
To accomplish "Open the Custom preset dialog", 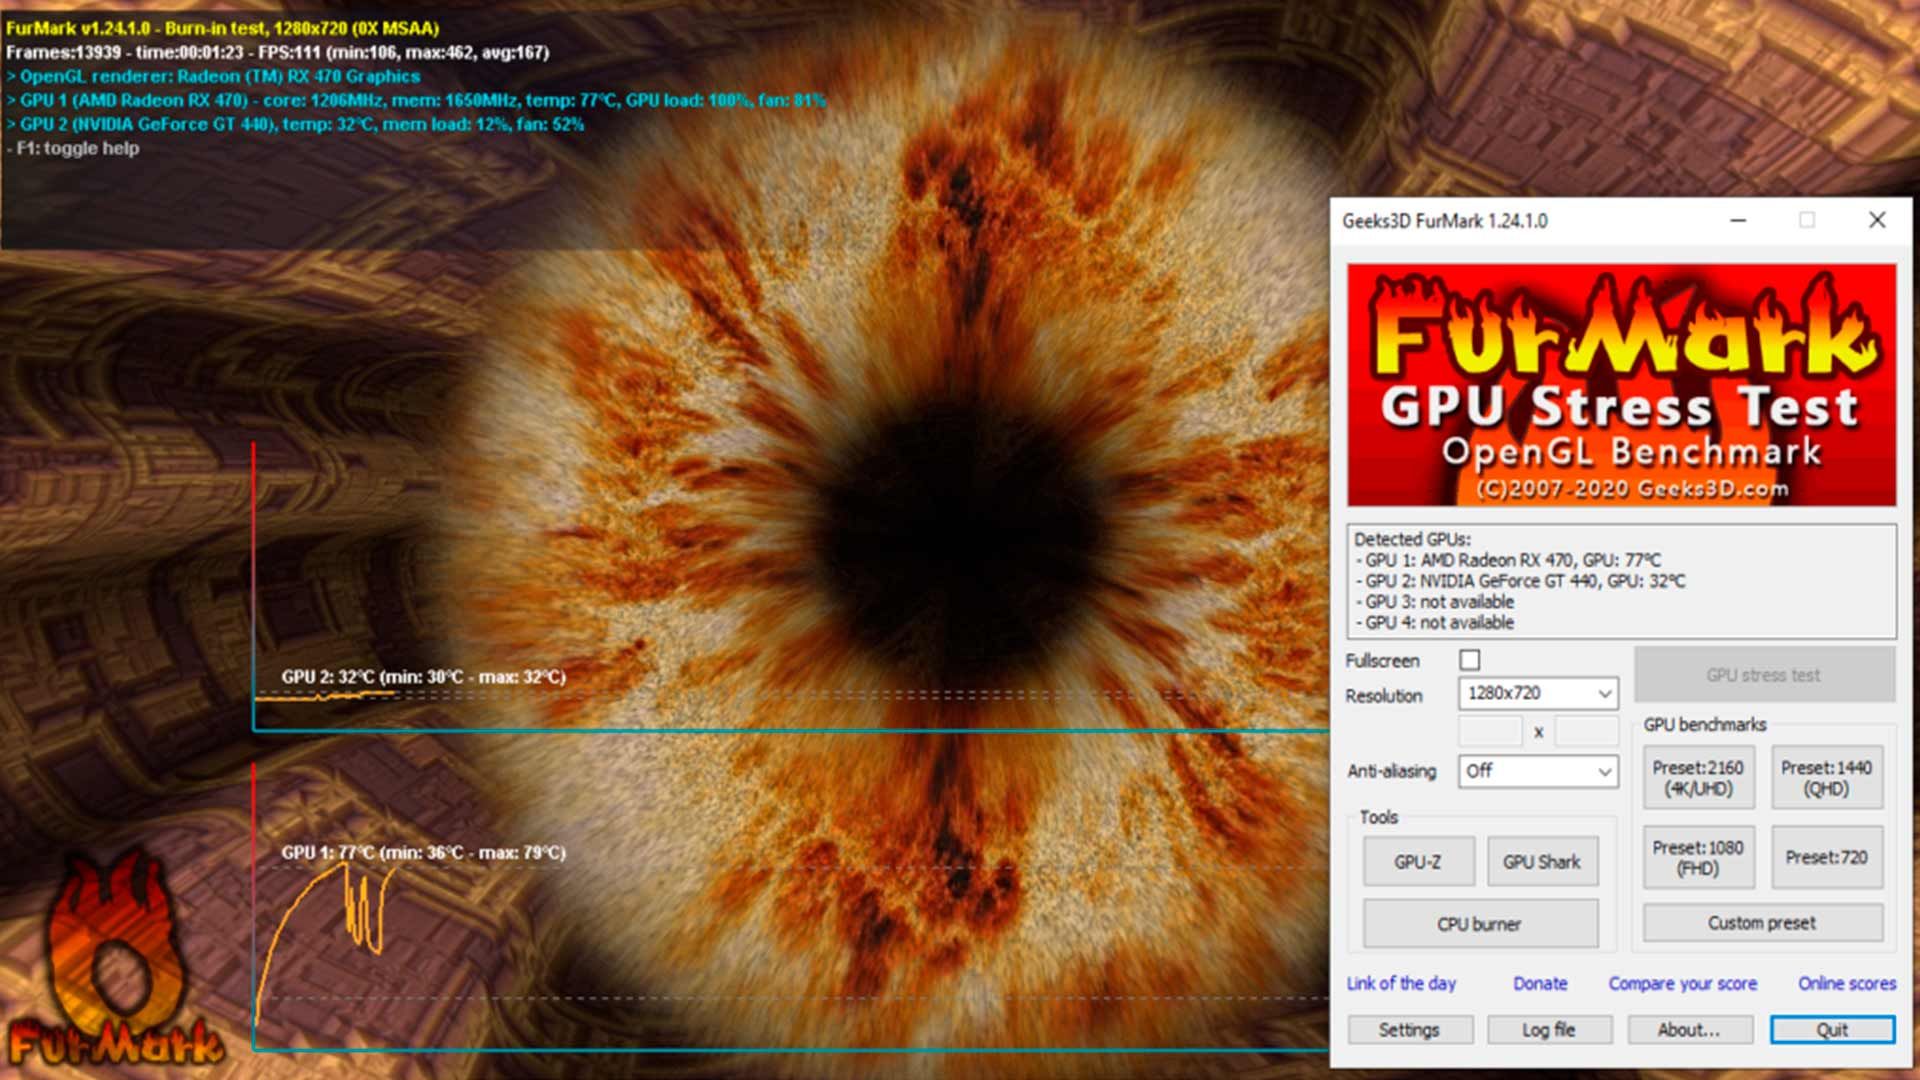I will pyautogui.click(x=1762, y=923).
